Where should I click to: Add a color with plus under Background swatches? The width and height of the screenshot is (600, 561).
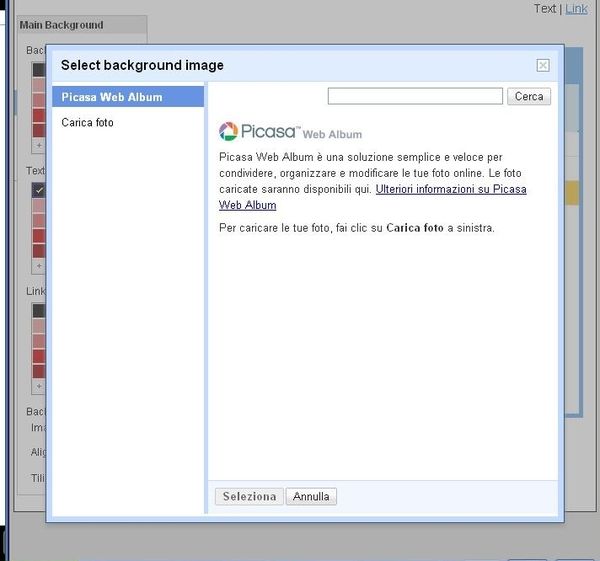pos(39,145)
